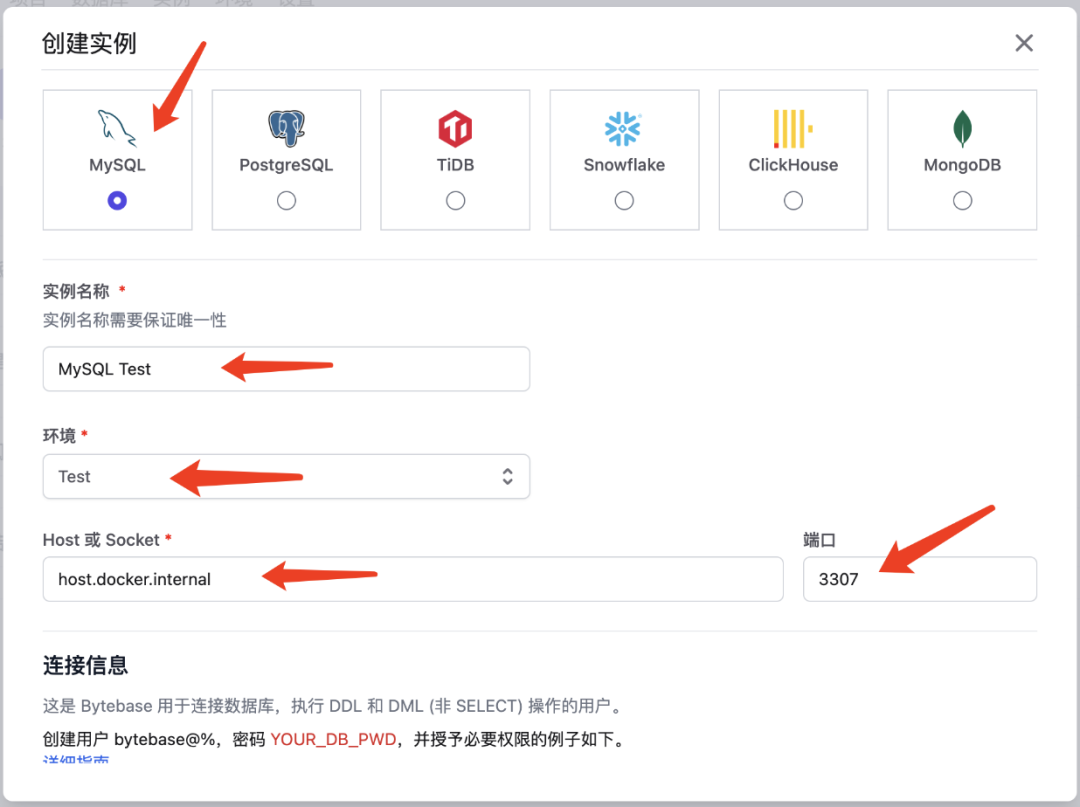Screen dimensions: 1080x807
Task: Open the 环境 dropdown showing Test
Action: [x=287, y=476]
